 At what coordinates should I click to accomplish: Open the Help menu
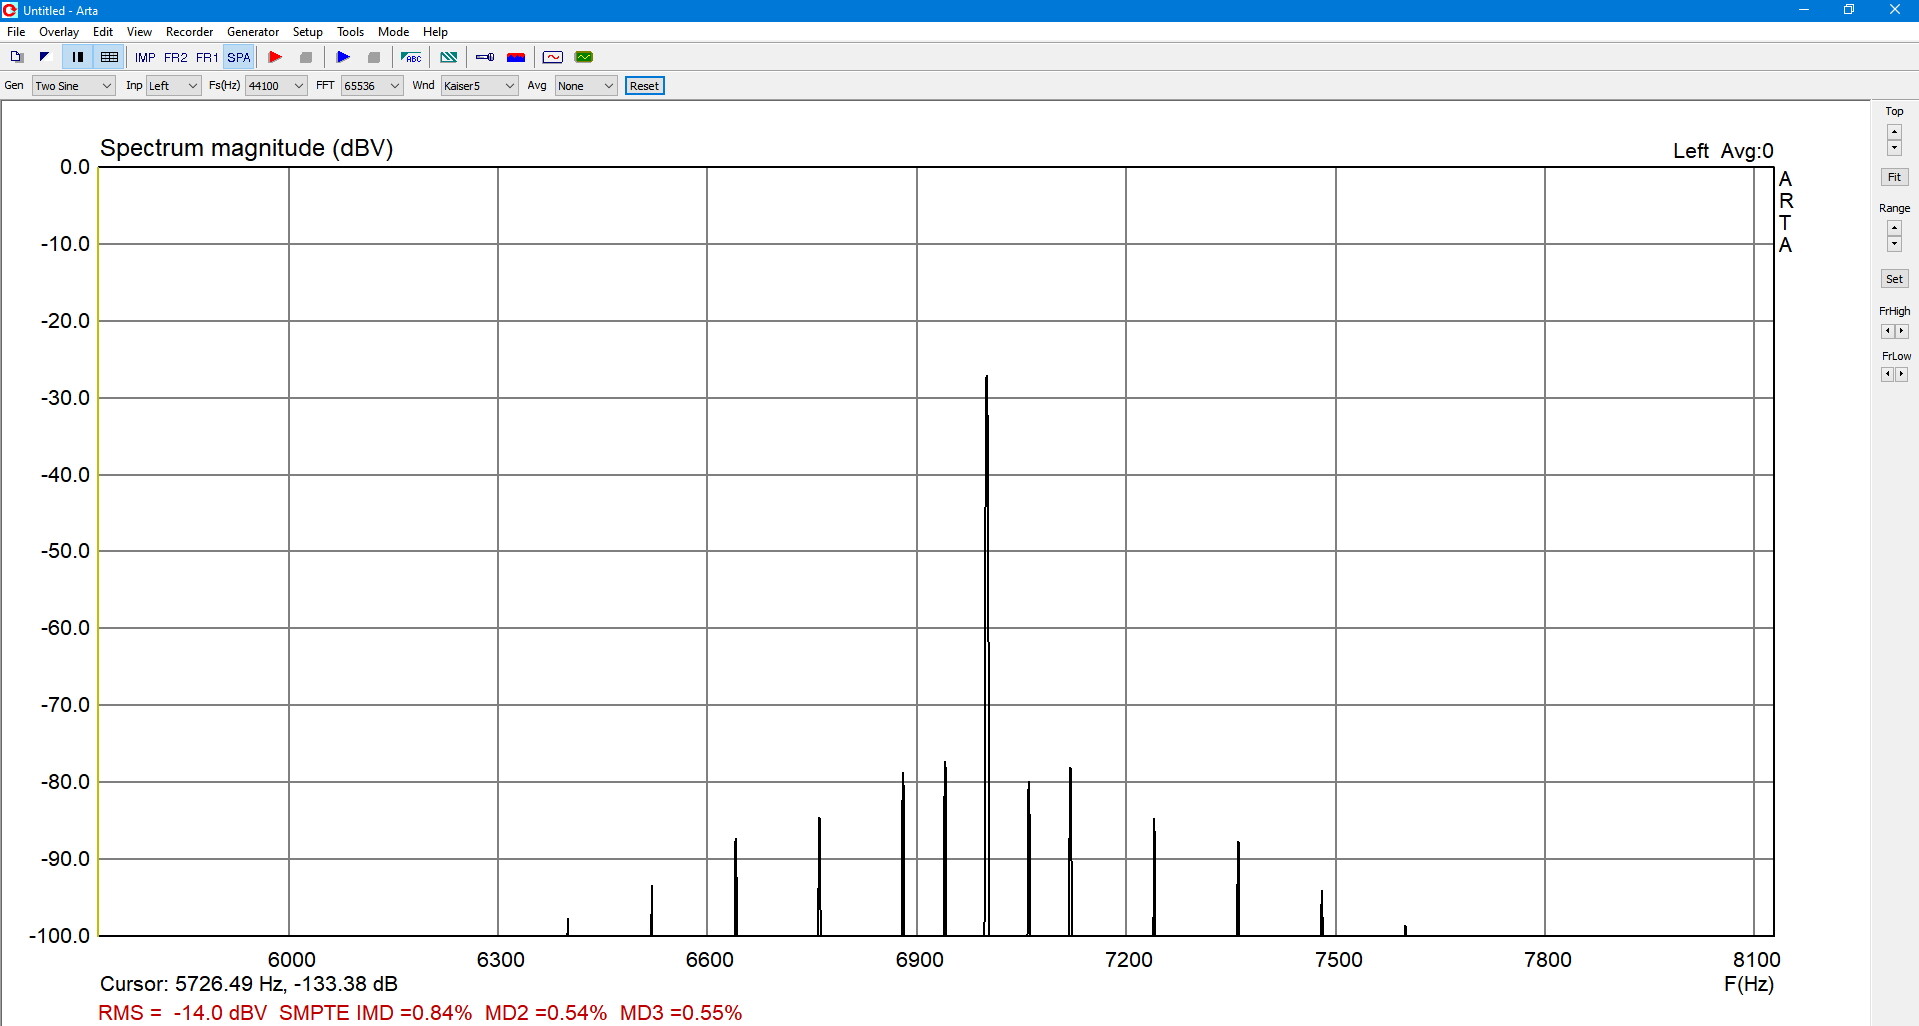click(435, 32)
